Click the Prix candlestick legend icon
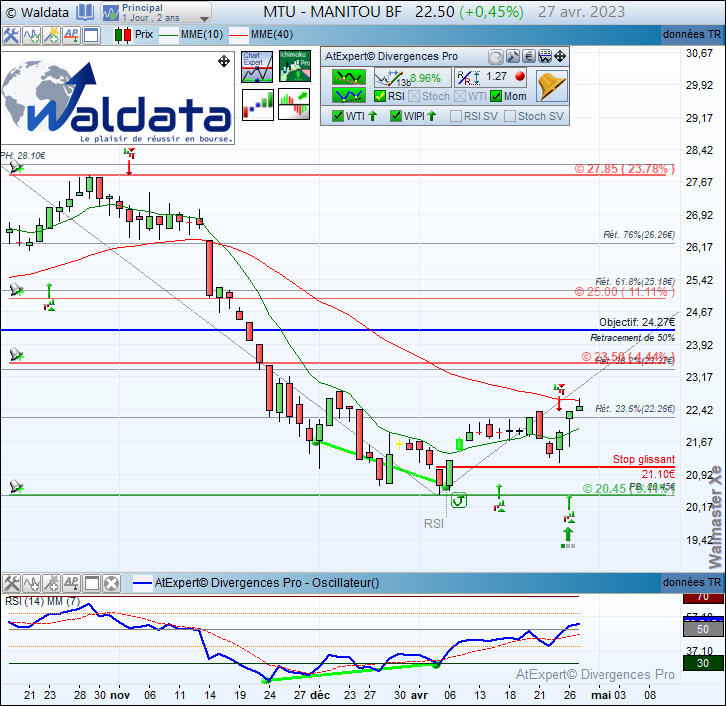This screenshot has height=706, width=726. click(123, 35)
